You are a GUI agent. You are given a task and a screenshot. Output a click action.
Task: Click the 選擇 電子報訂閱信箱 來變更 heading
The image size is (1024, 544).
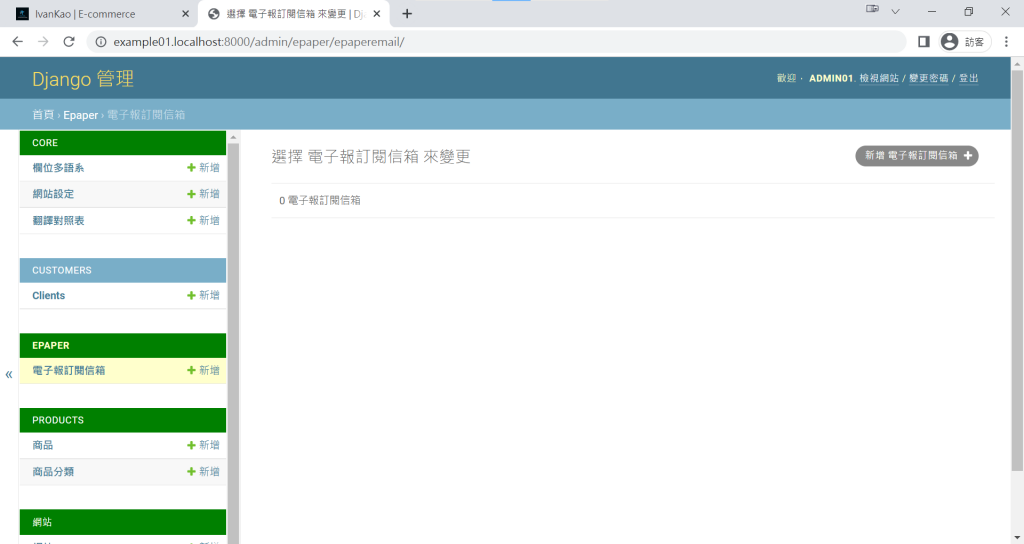point(371,157)
